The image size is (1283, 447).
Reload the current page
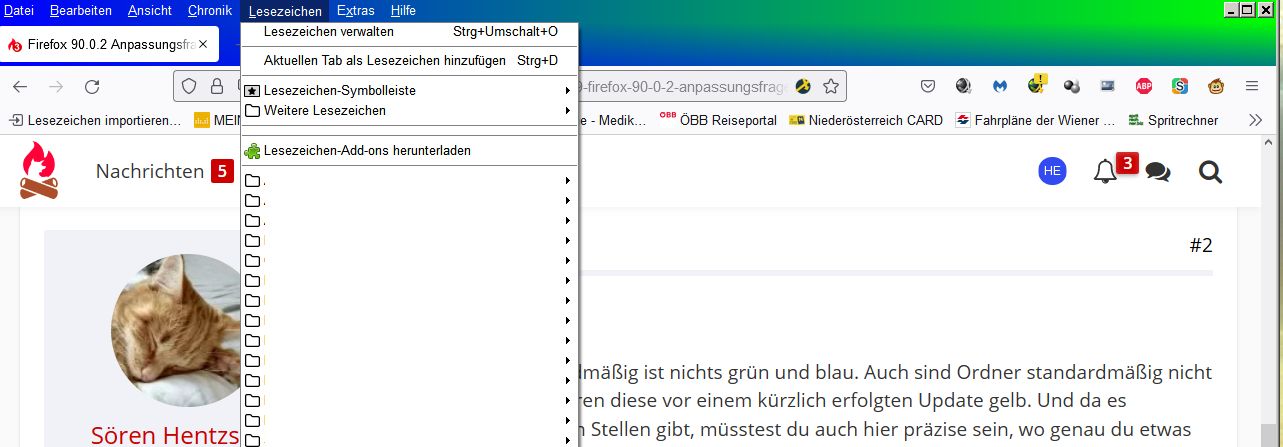pos(92,86)
